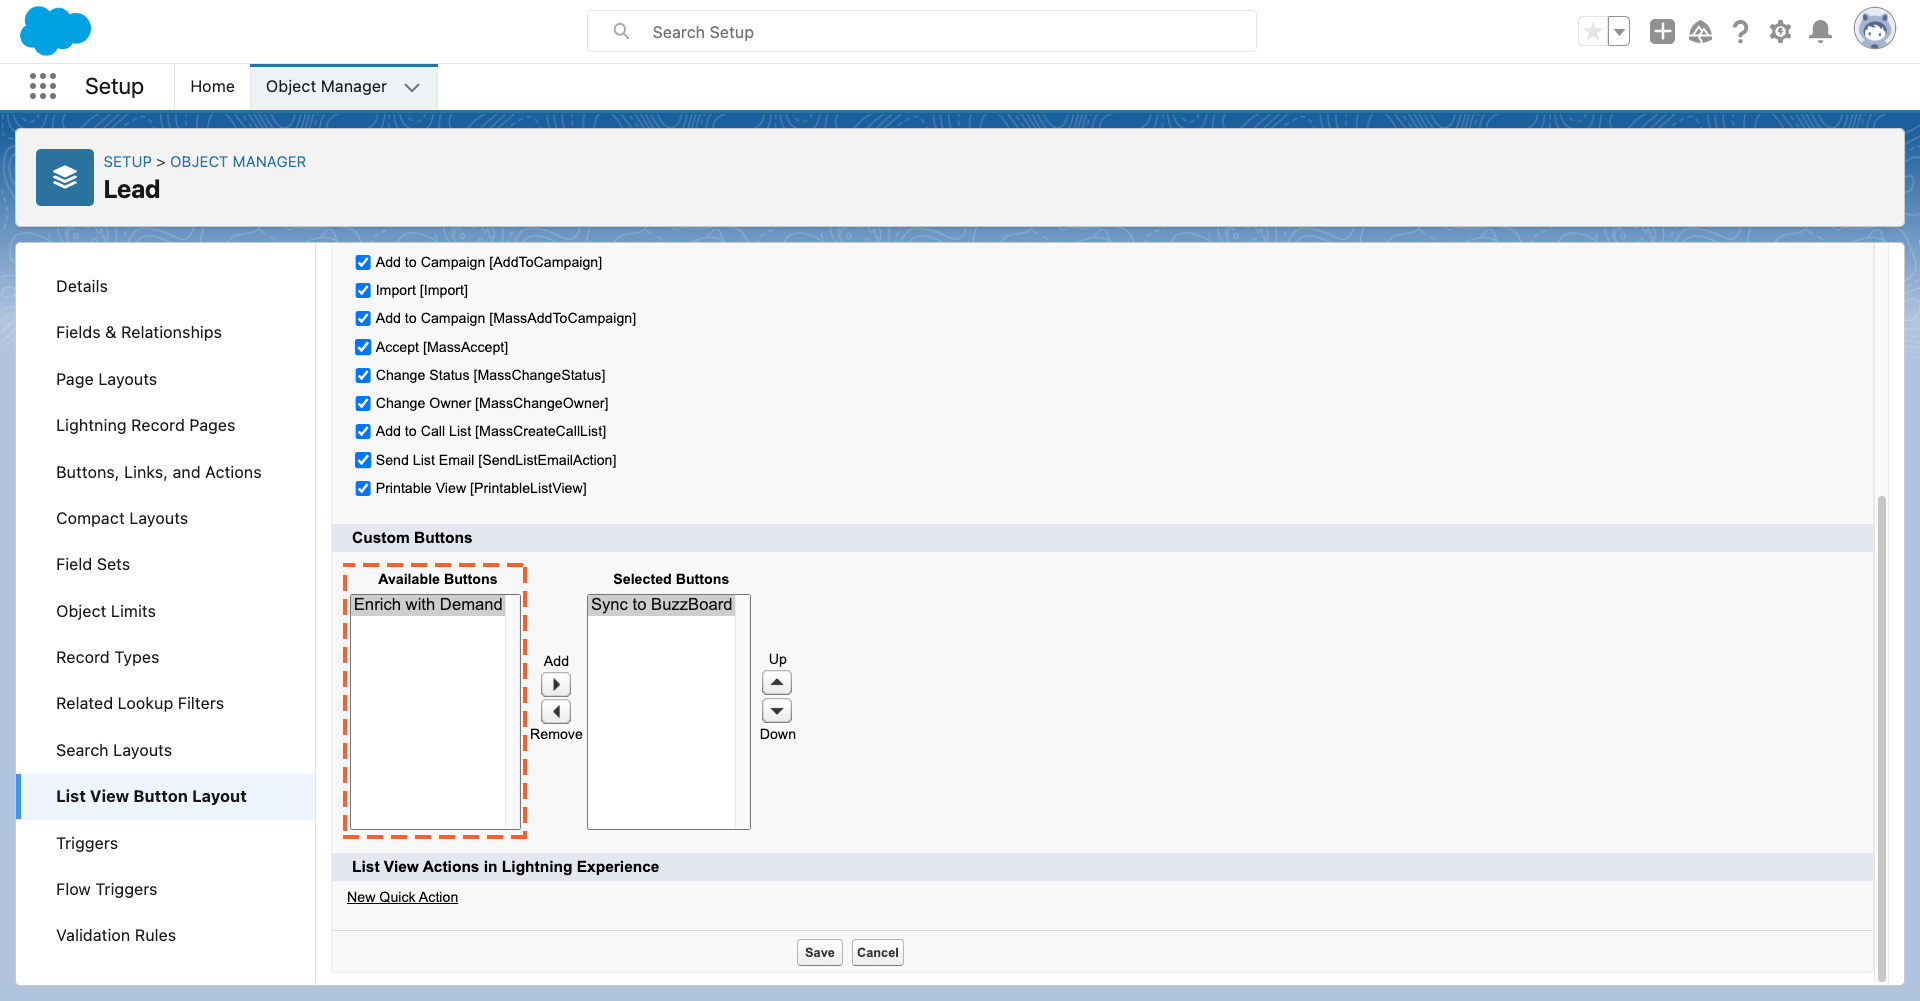
Task: Click the Cancel button
Action: pyautogui.click(x=878, y=953)
